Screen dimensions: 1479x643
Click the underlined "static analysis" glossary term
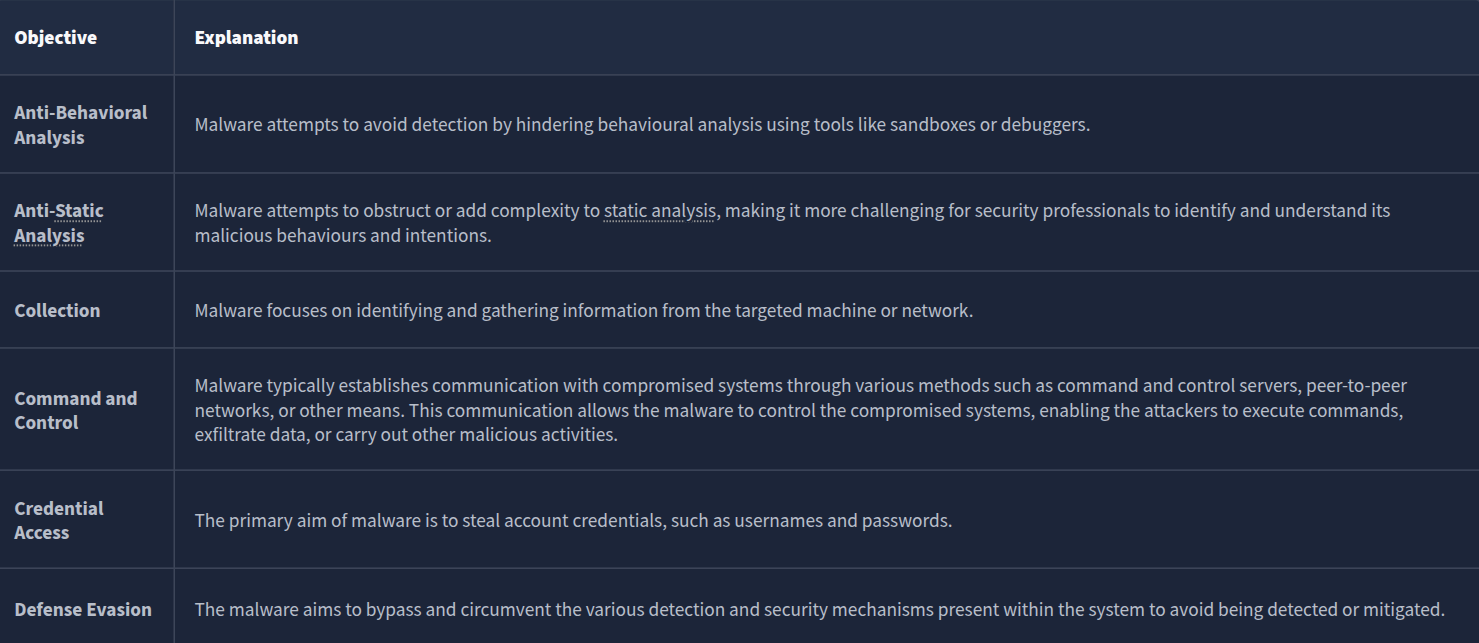pyautogui.click(x=659, y=211)
